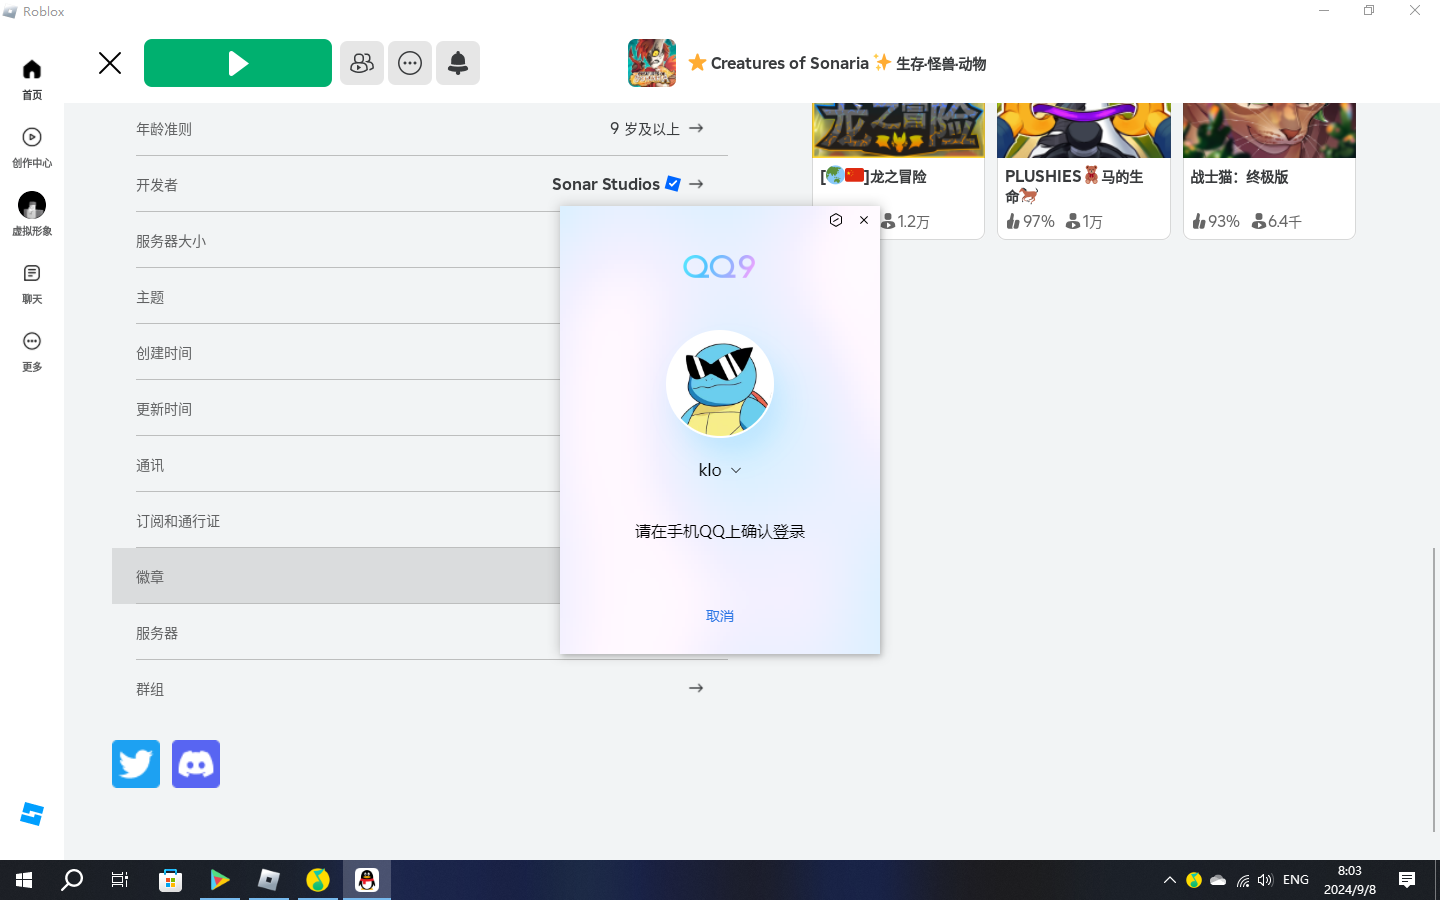
Task: Click the 97% like rating on PLUSHIES card
Action: click(1030, 221)
